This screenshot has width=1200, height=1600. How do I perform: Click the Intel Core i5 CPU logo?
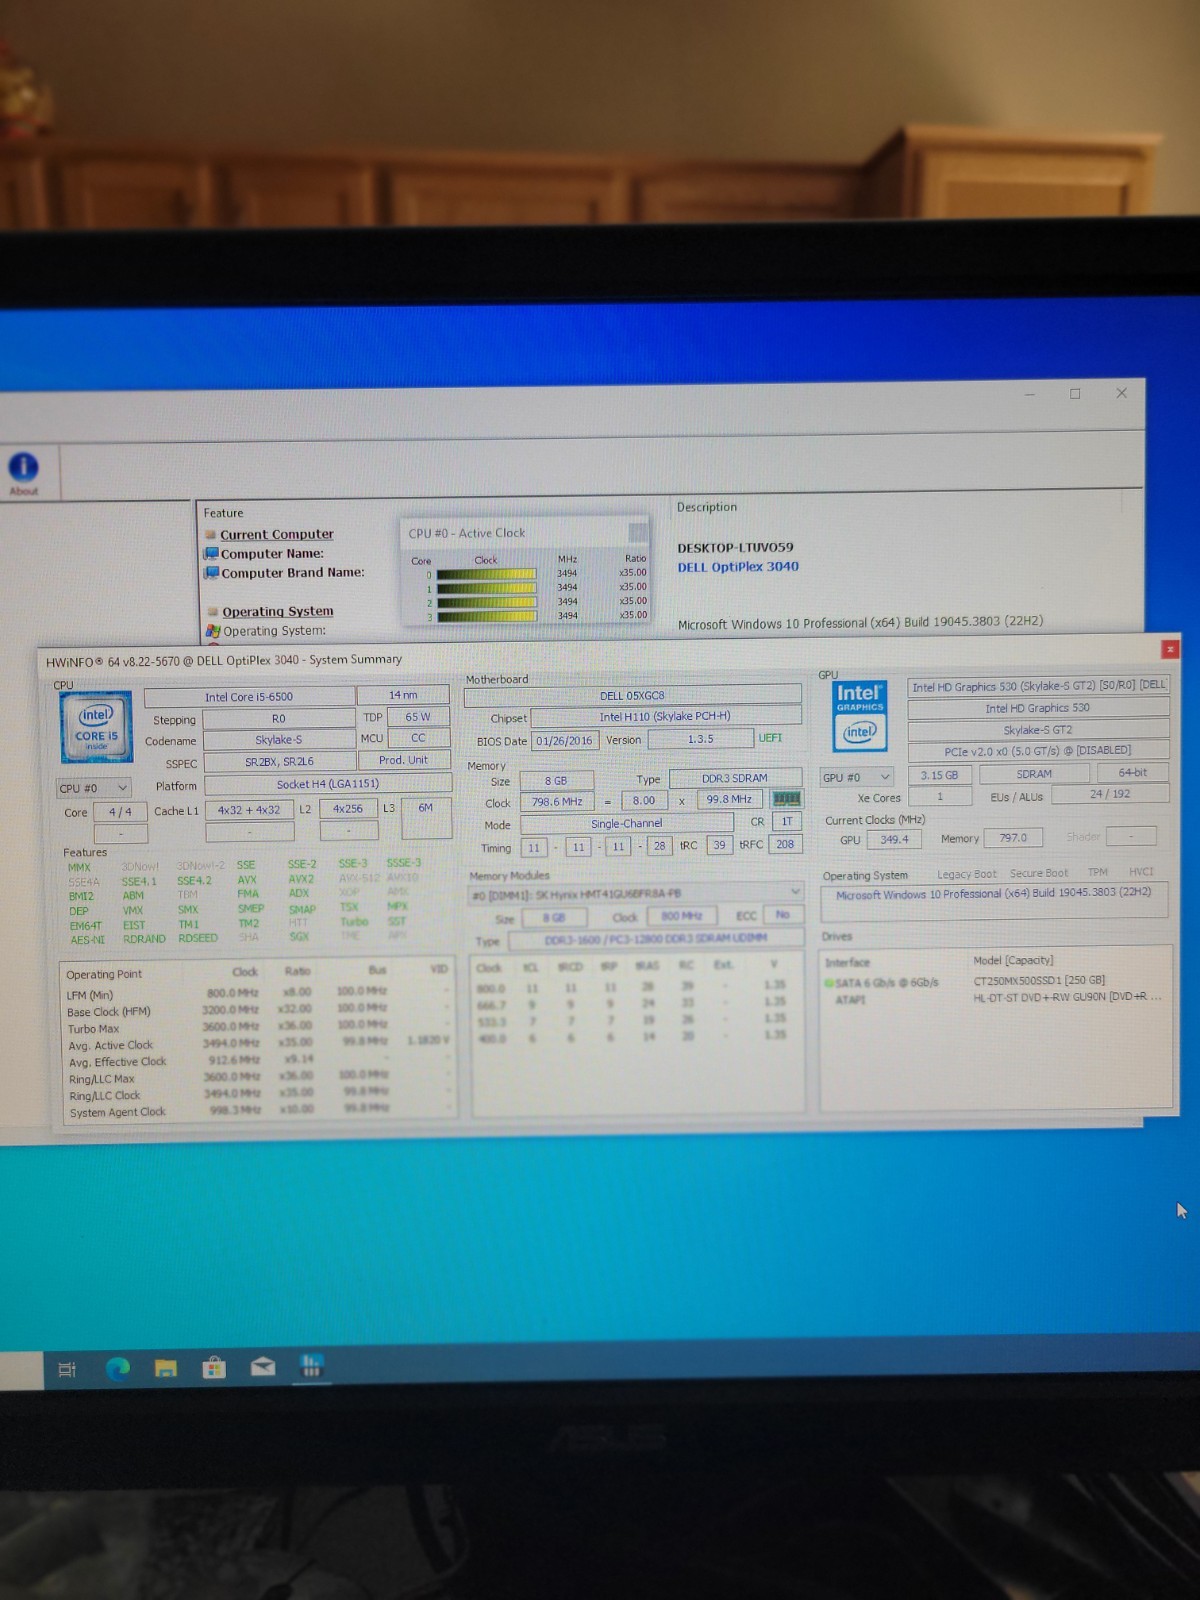[96, 729]
